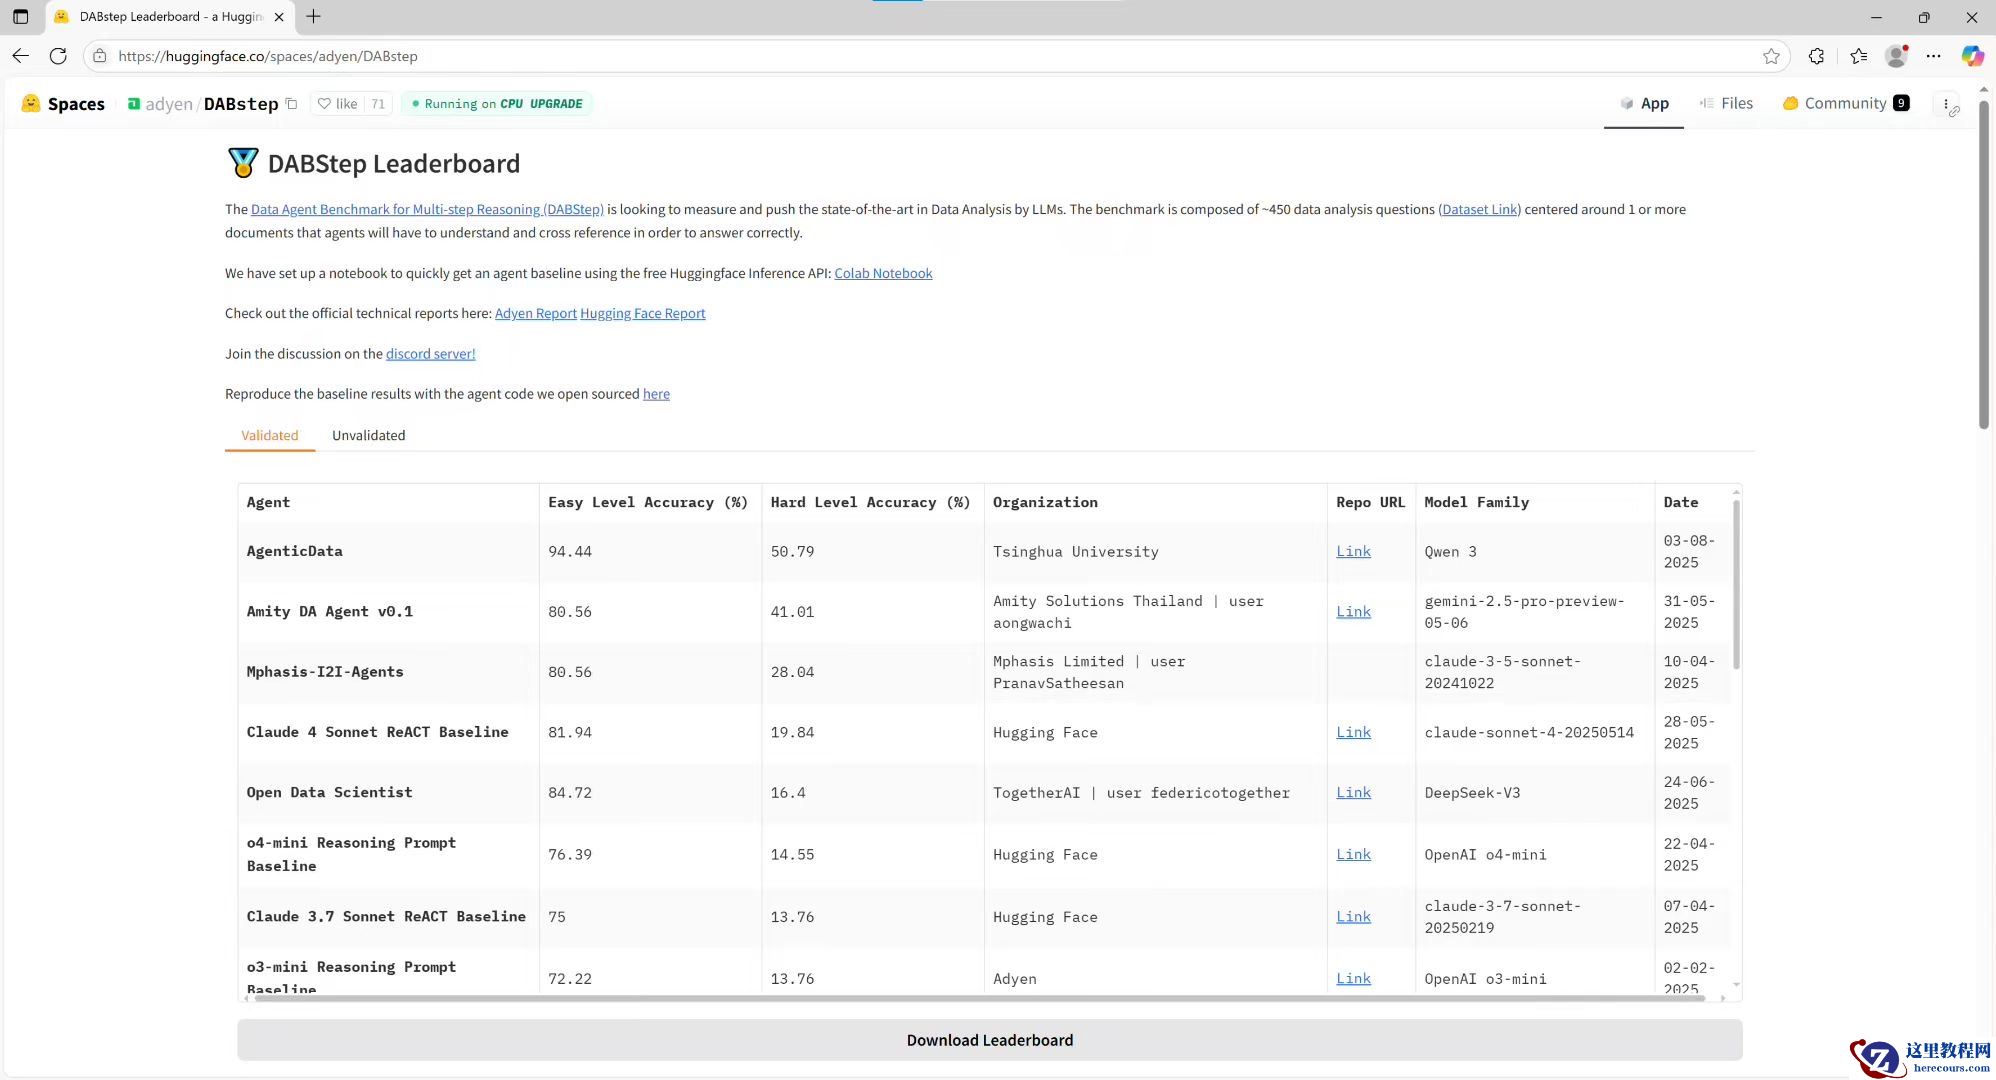Click the browser back arrow

tap(20, 56)
